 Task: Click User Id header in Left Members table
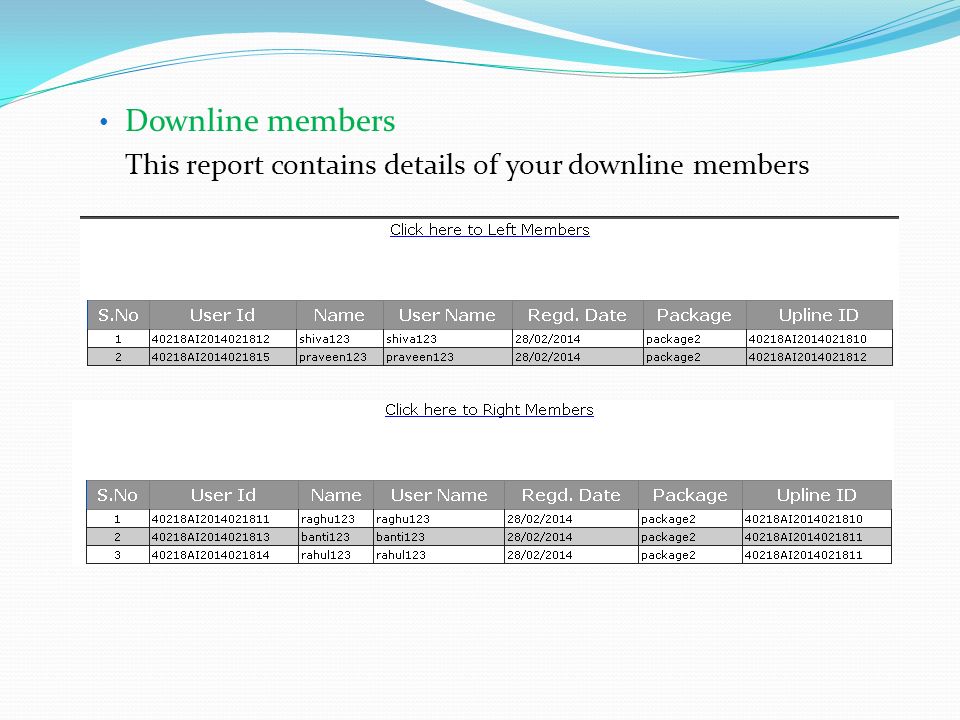(x=222, y=315)
